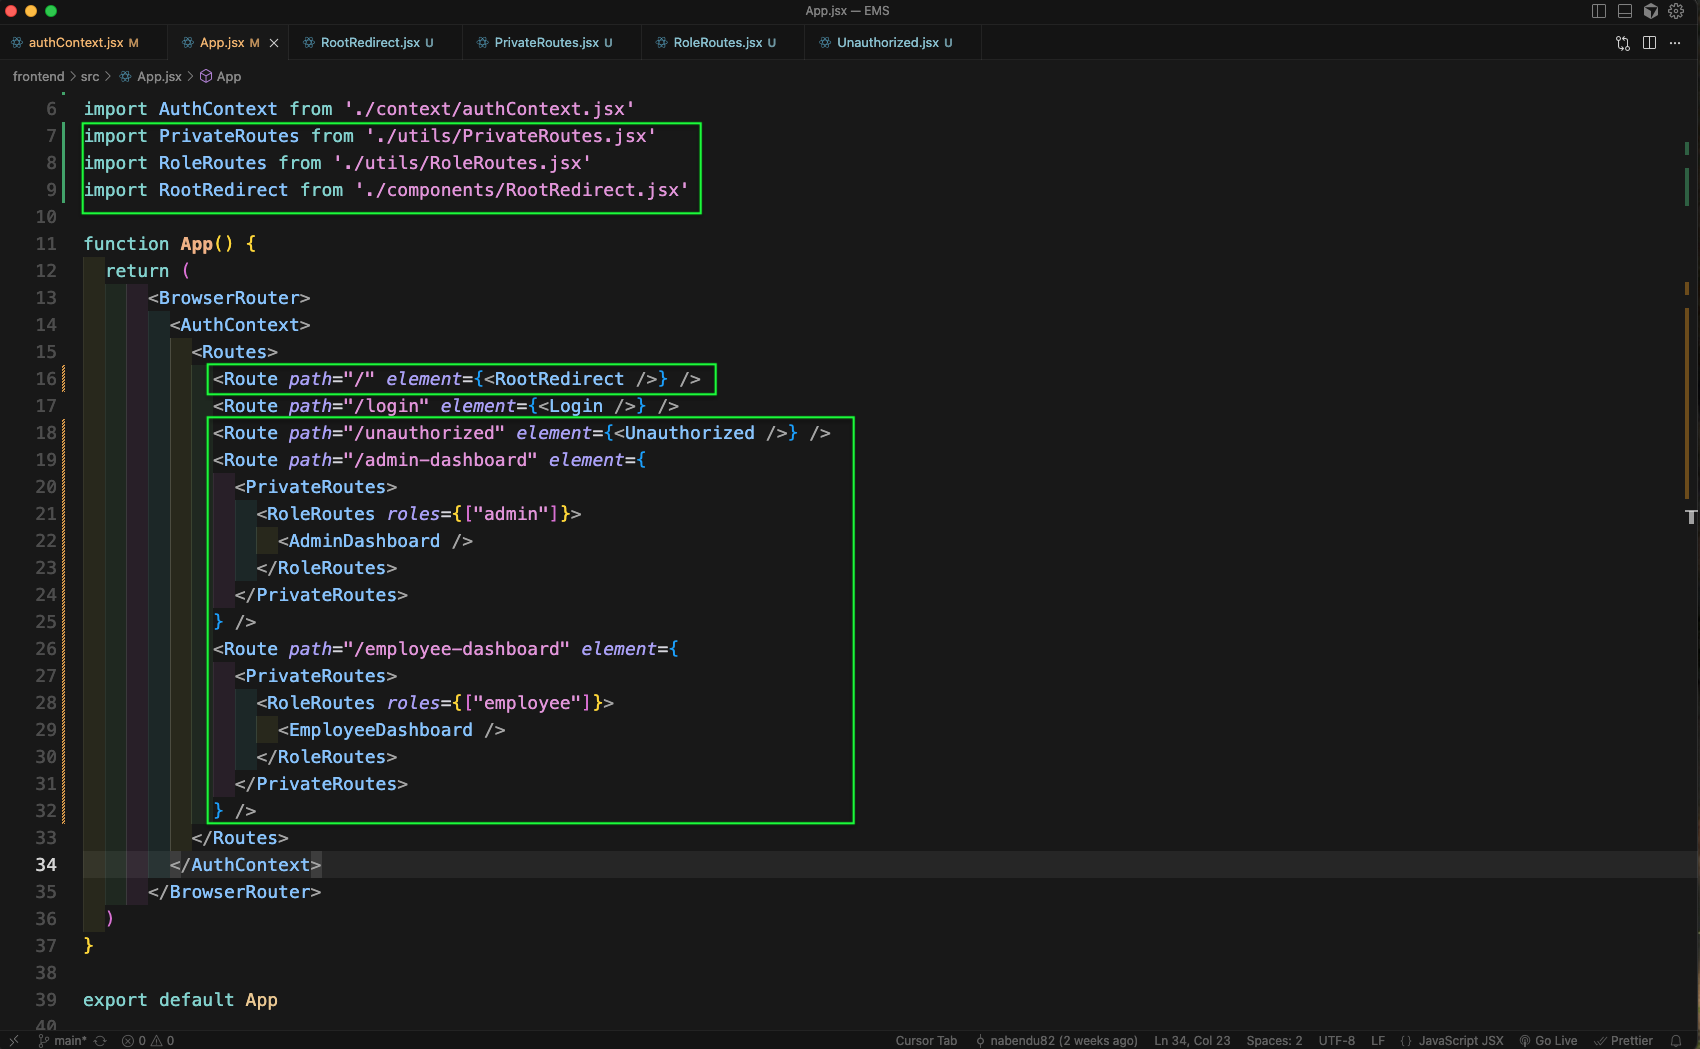Image resolution: width=1700 pixels, height=1049 pixels.
Task: Click the Cursor Tab status item
Action: click(x=926, y=1040)
